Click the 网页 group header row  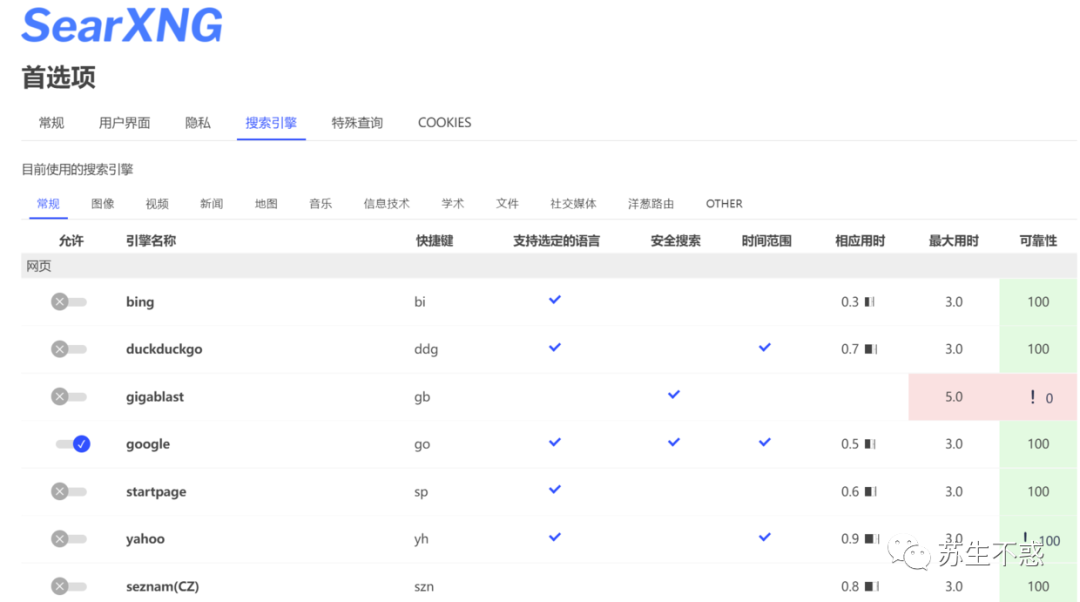click(549, 266)
